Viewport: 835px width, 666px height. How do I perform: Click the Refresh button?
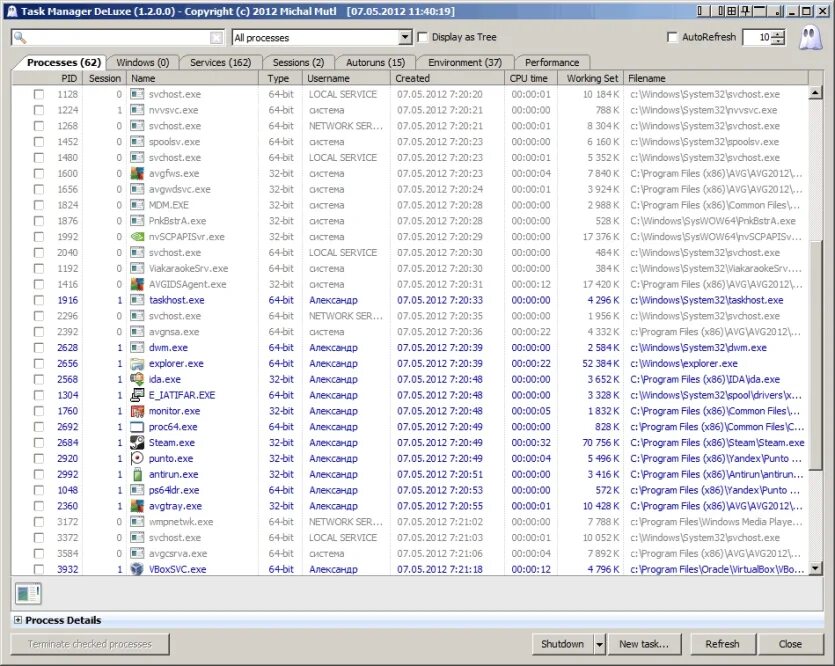tap(722, 644)
